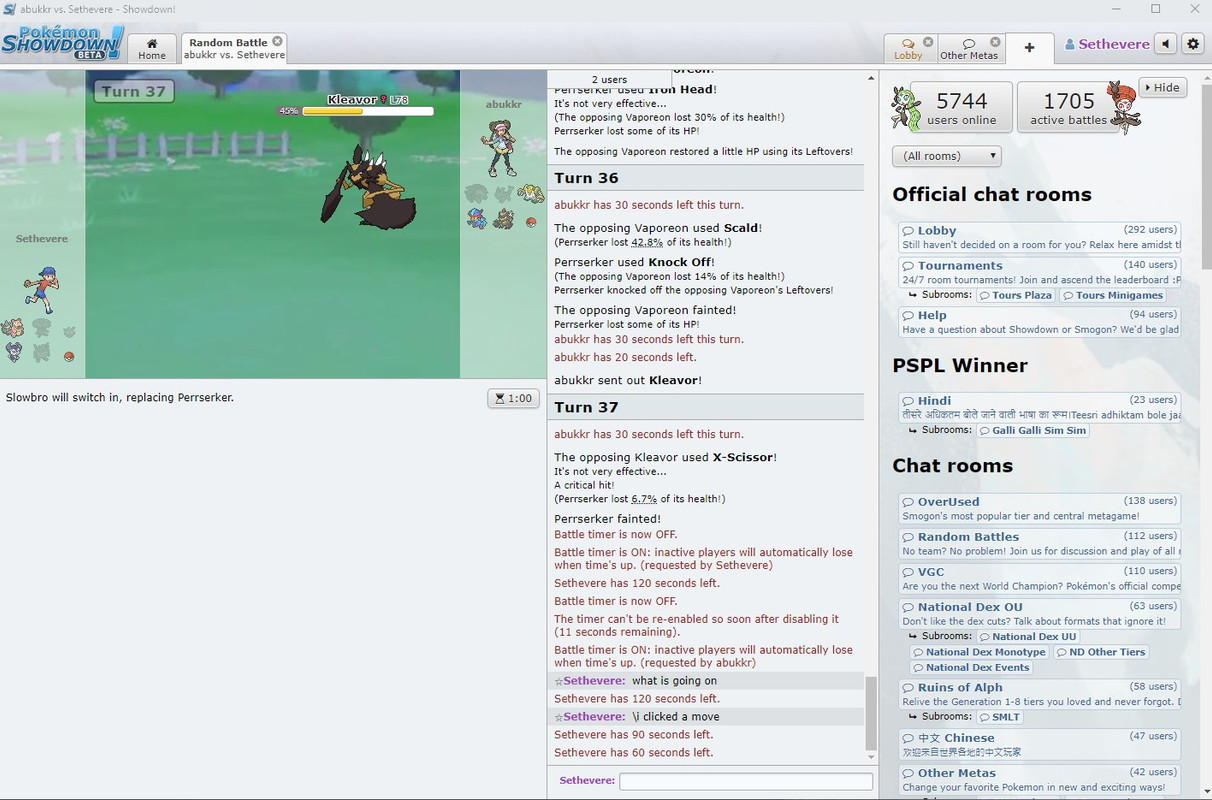This screenshot has width=1212, height=800.
Task: Click the Lobby chat bubble icon
Action: 908,43
